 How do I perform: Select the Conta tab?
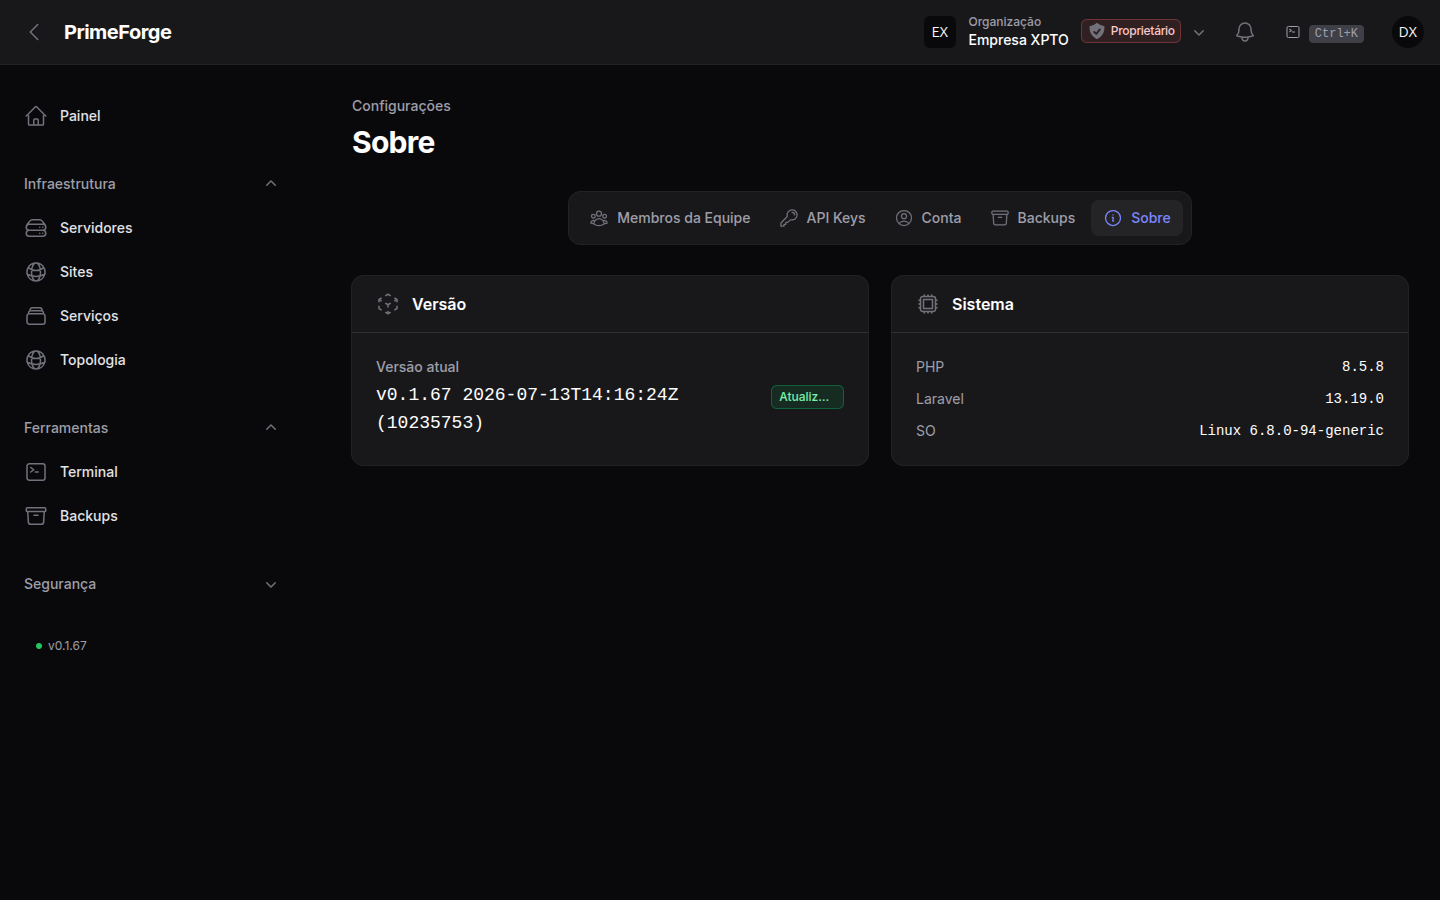(928, 218)
